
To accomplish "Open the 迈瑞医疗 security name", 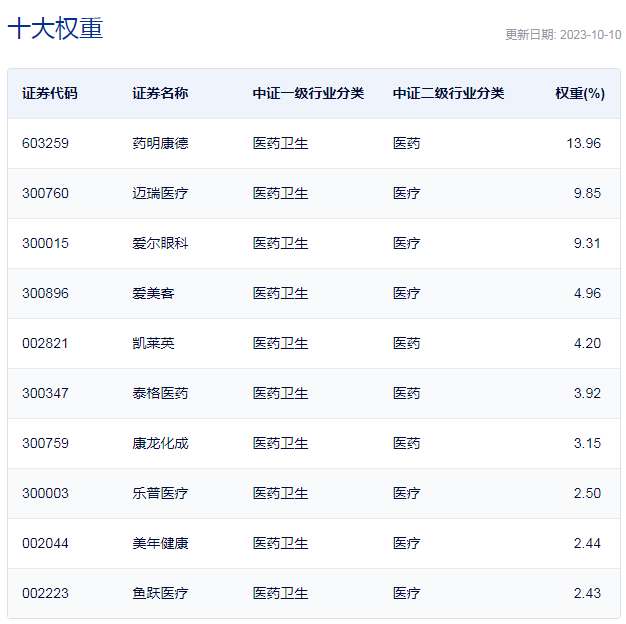I will [160, 193].
